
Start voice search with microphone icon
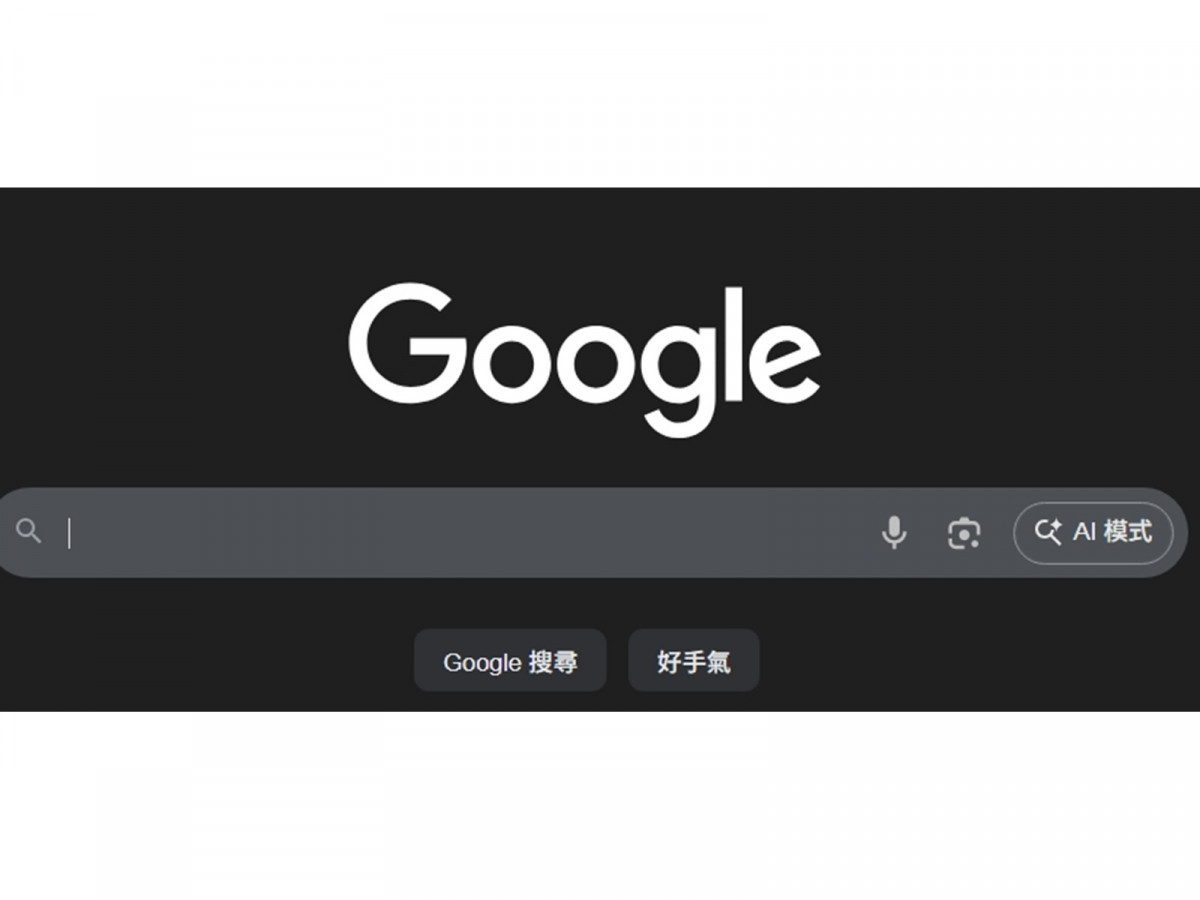pyautogui.click(x=894, y=532)
